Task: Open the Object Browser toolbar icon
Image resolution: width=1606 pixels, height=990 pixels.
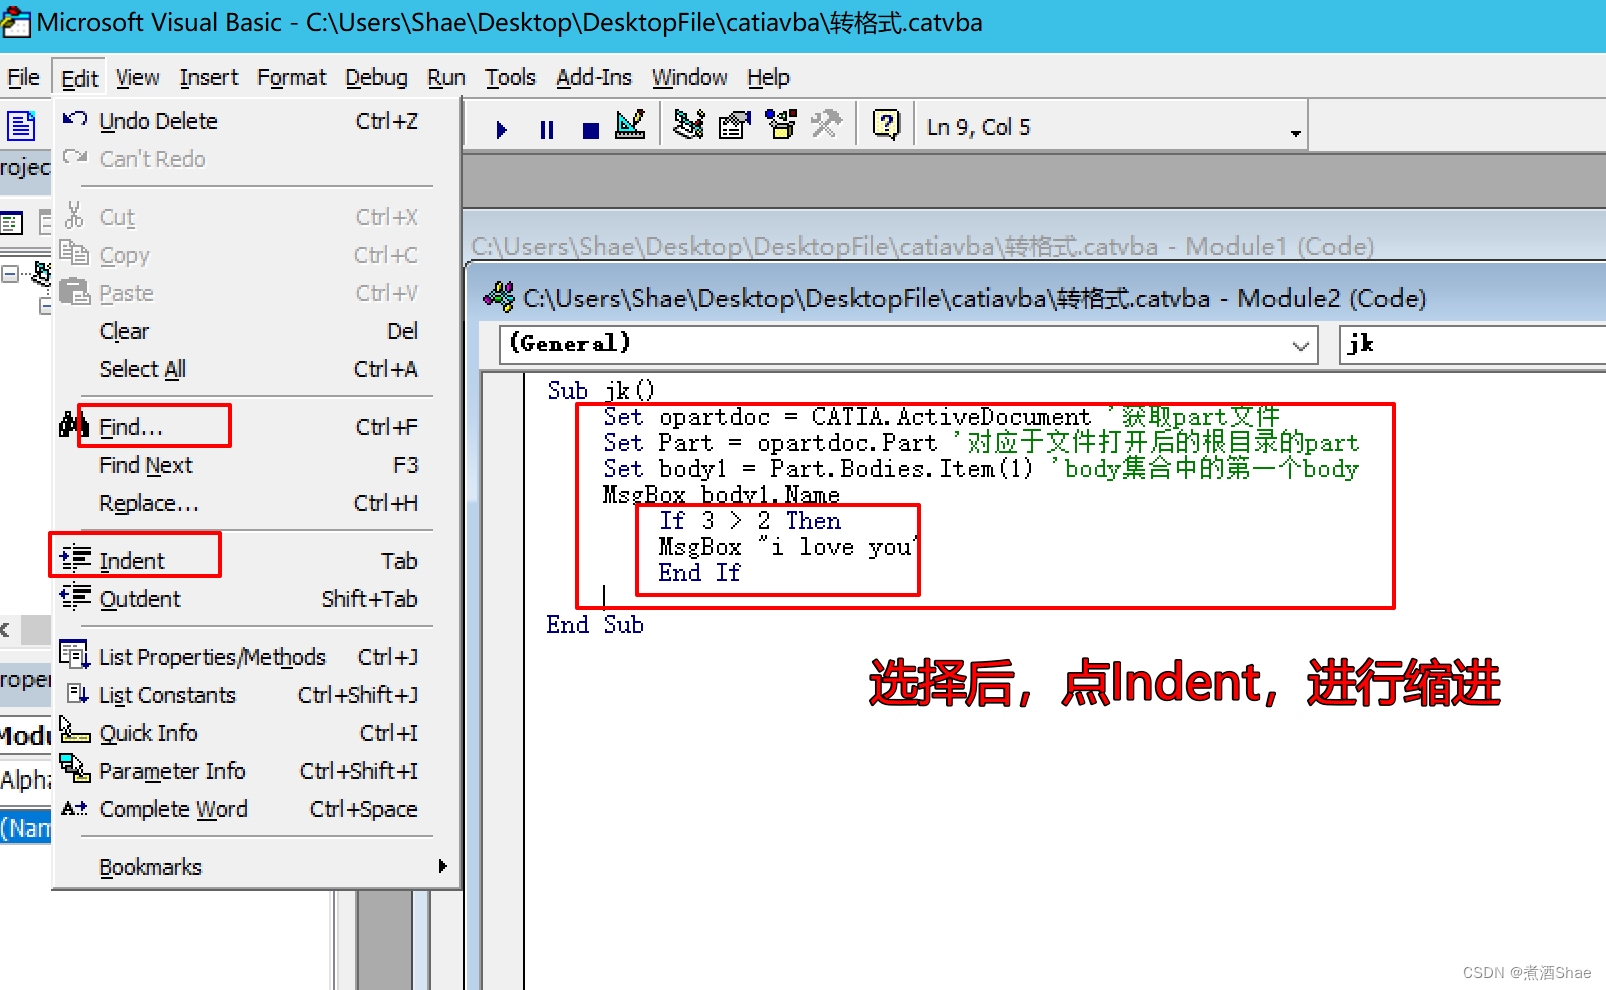Action: point(781,126)
